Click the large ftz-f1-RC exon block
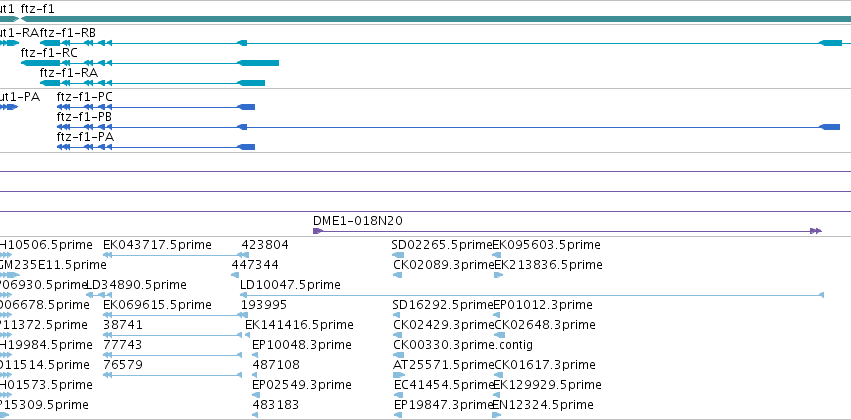This screenshot has width=851, height=420. coord(258,63)
